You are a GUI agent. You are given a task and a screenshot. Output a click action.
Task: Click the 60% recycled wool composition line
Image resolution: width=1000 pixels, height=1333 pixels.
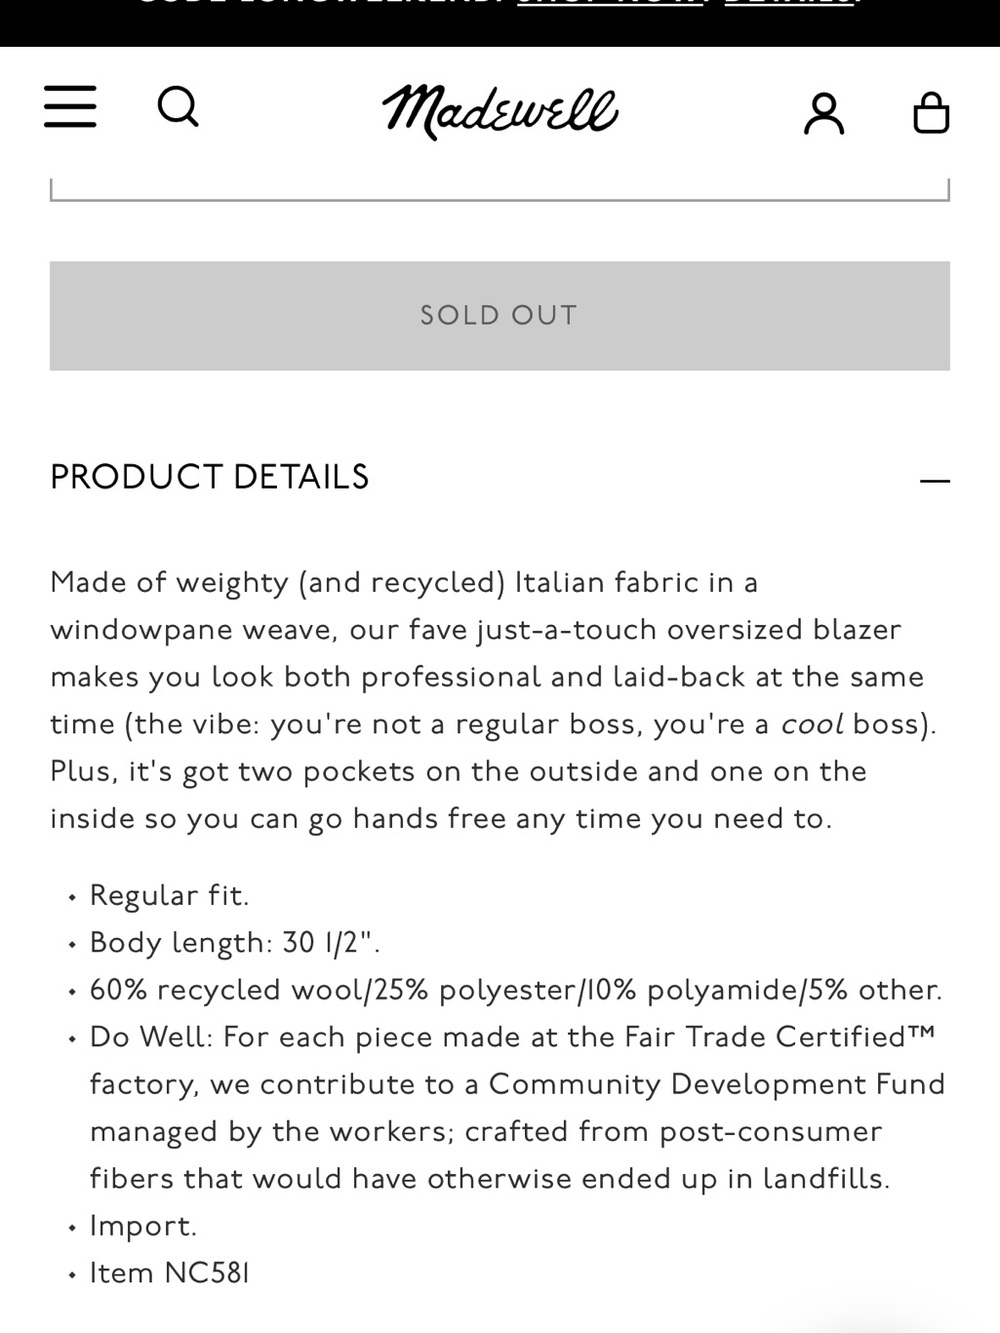(516, 990)
